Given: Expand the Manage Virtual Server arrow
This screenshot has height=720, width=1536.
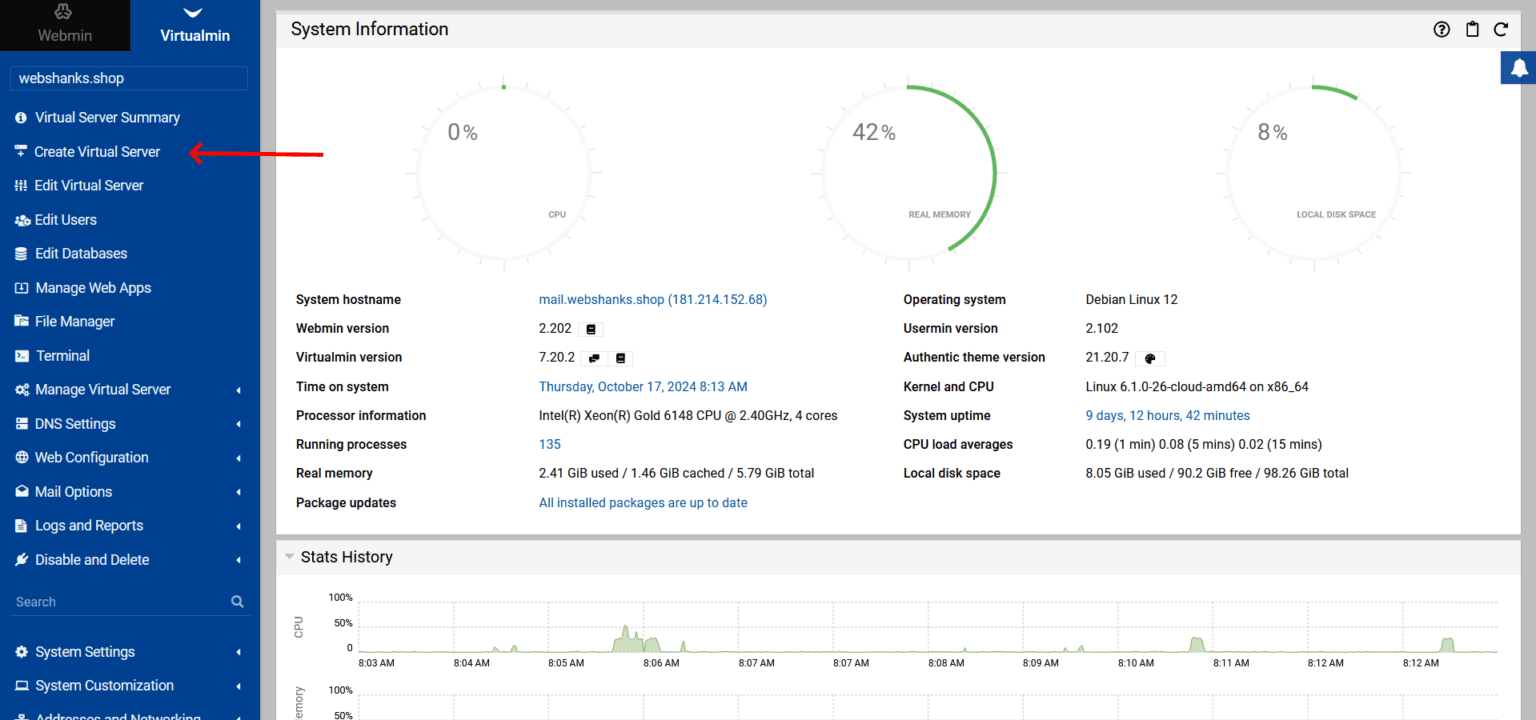Looking at the screenshot, I should coord(238,390).
